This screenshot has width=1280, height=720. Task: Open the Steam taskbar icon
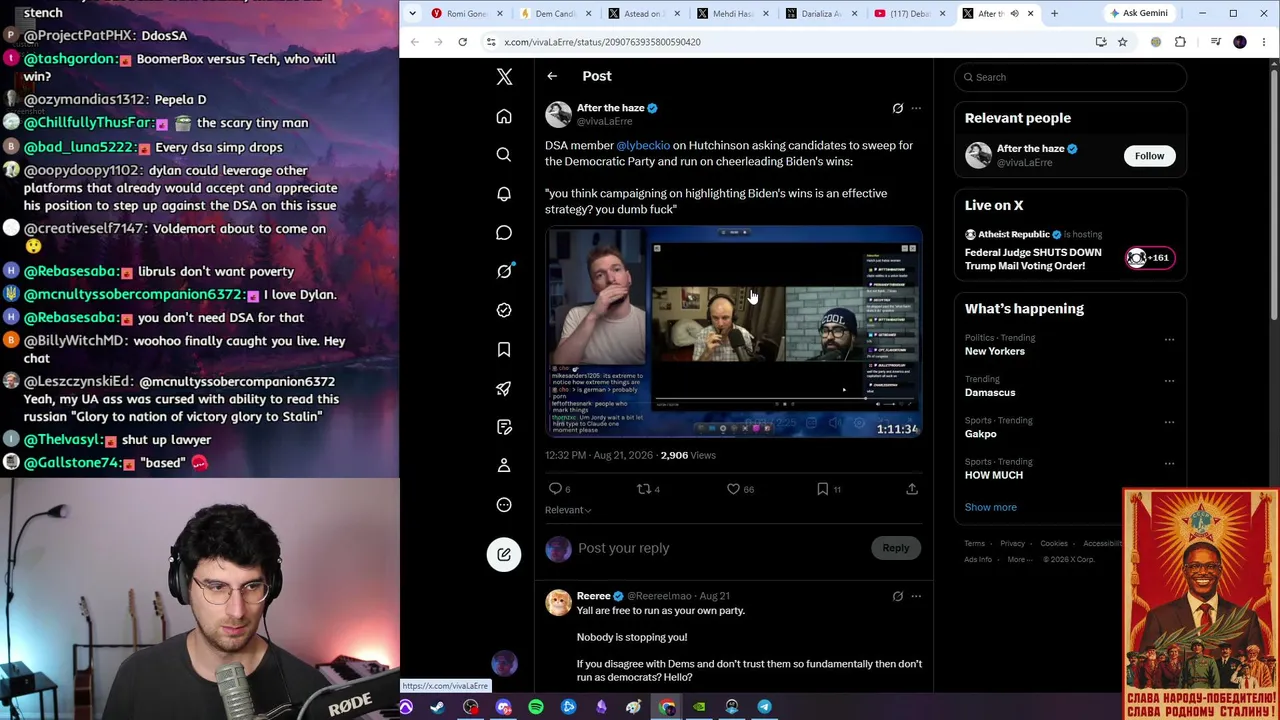point(438,707)
